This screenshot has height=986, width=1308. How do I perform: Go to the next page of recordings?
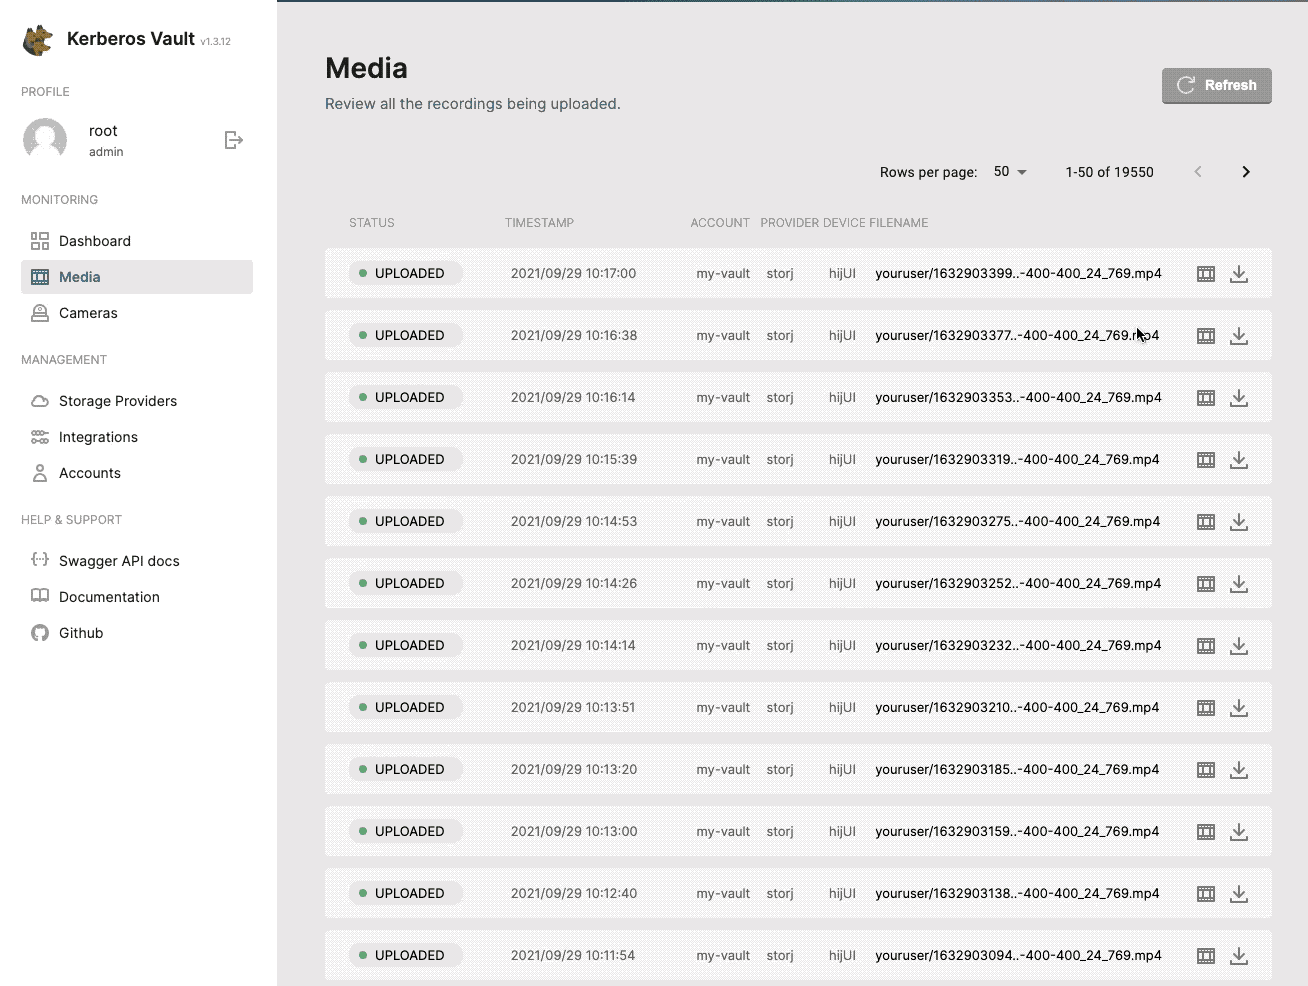tap(1245, 171)
